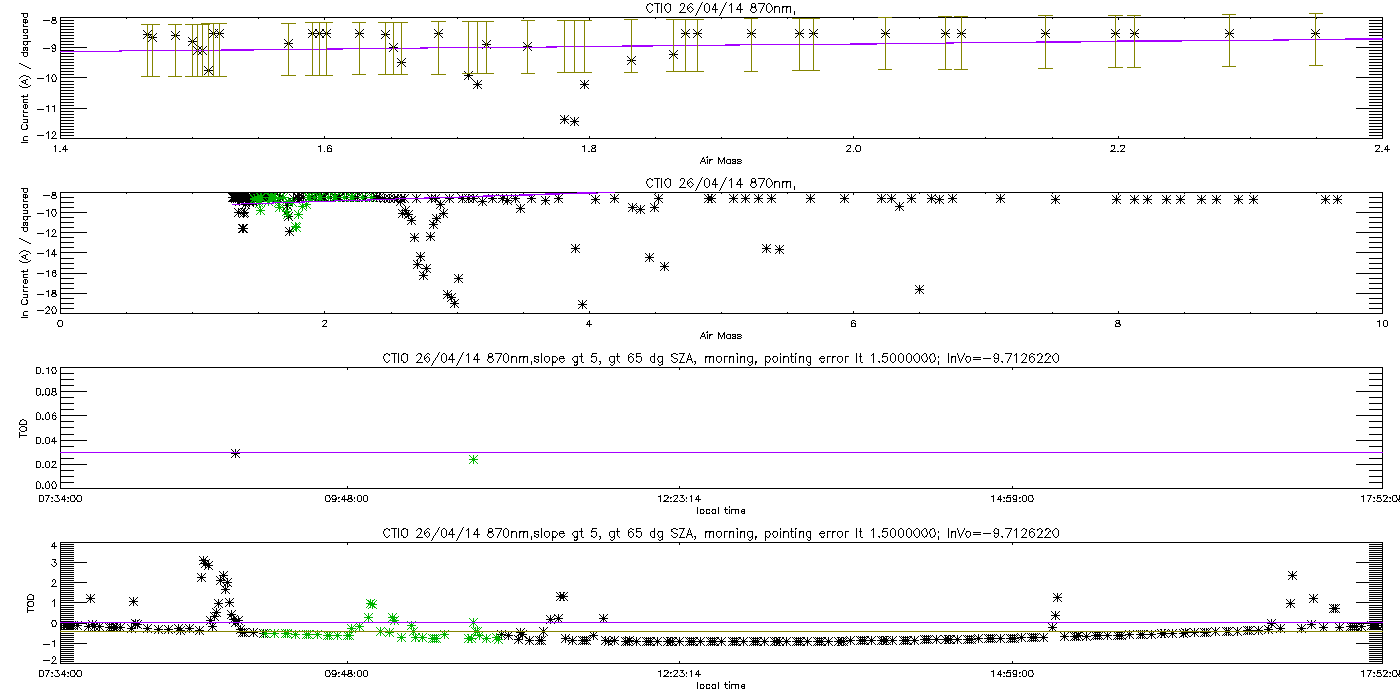Click the highest peak point in bottom TOD plot
The height and width of the screenshot is (700, 1400).
pyautogui.click(x=203, y=561)
